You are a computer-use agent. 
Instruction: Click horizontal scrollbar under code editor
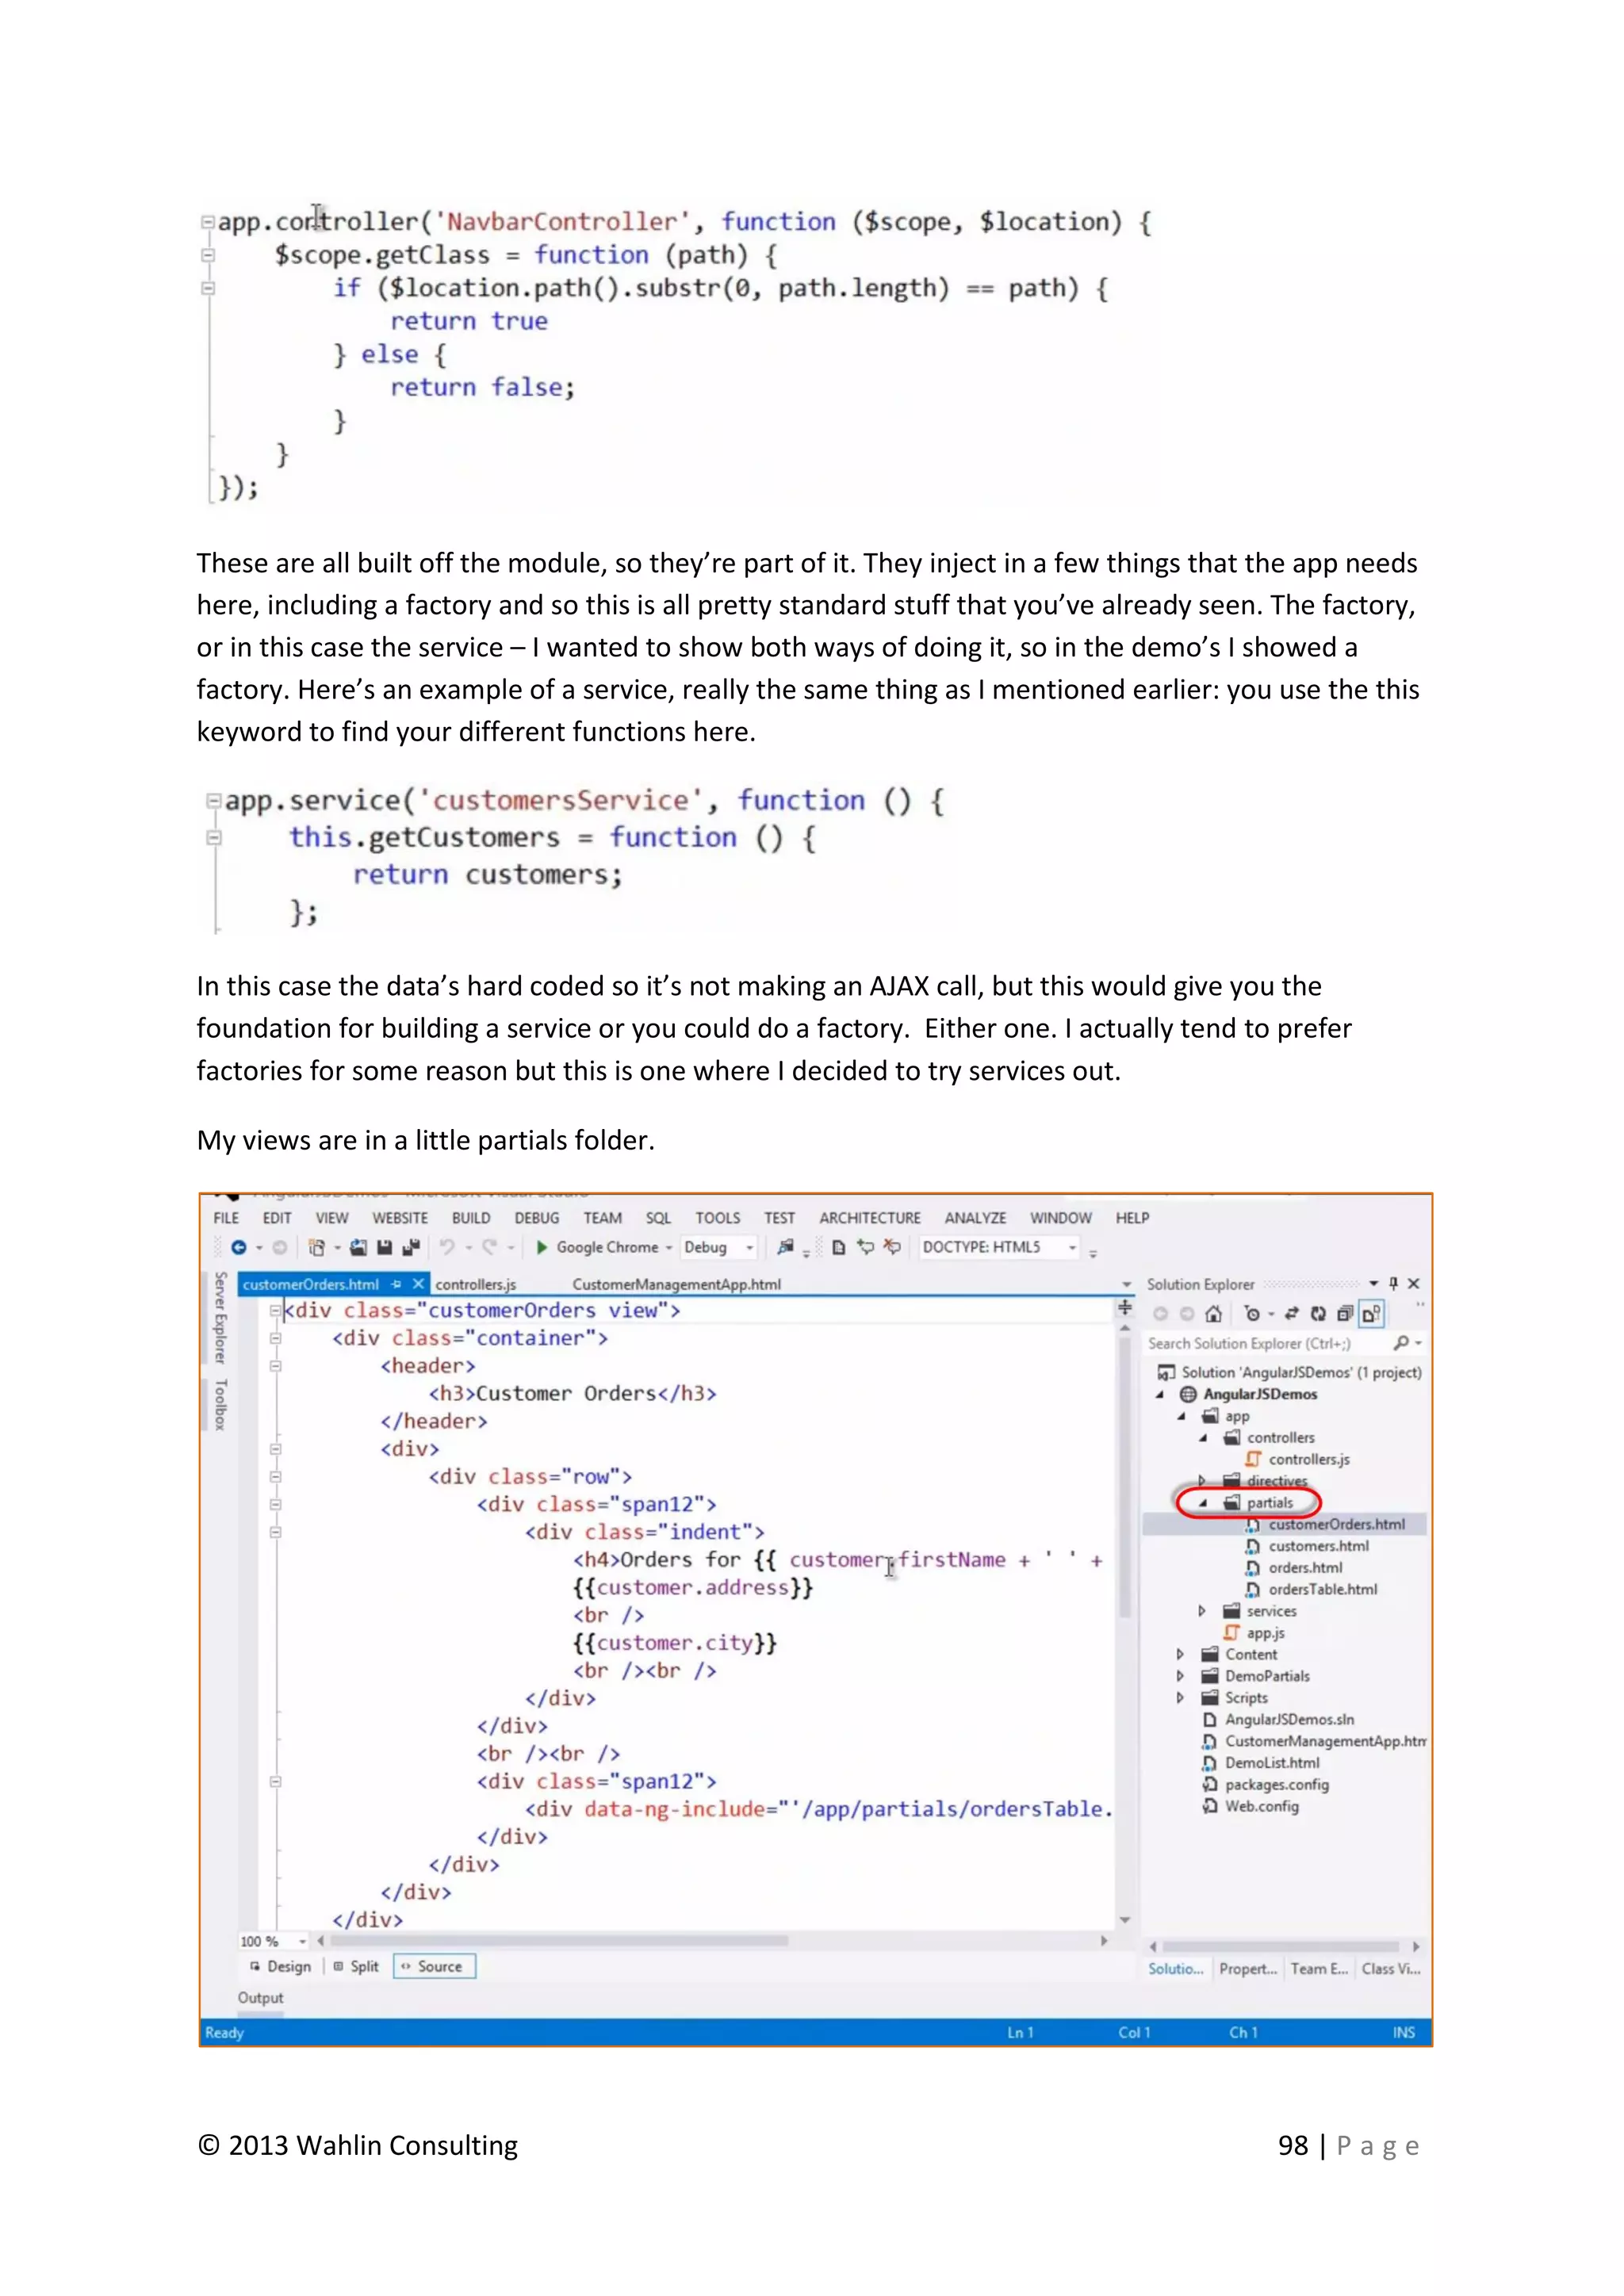point(560,1941)
